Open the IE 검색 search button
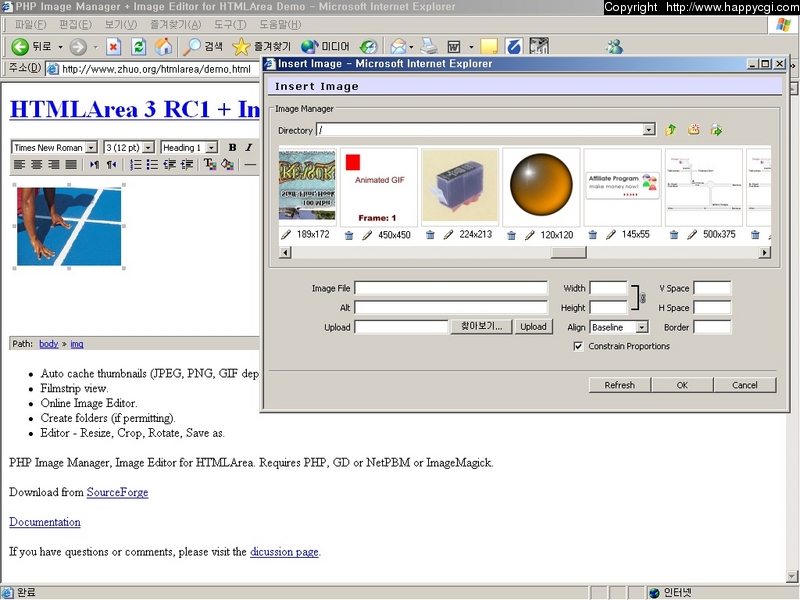This screenshot has height=600, width=800. point(203,47)
